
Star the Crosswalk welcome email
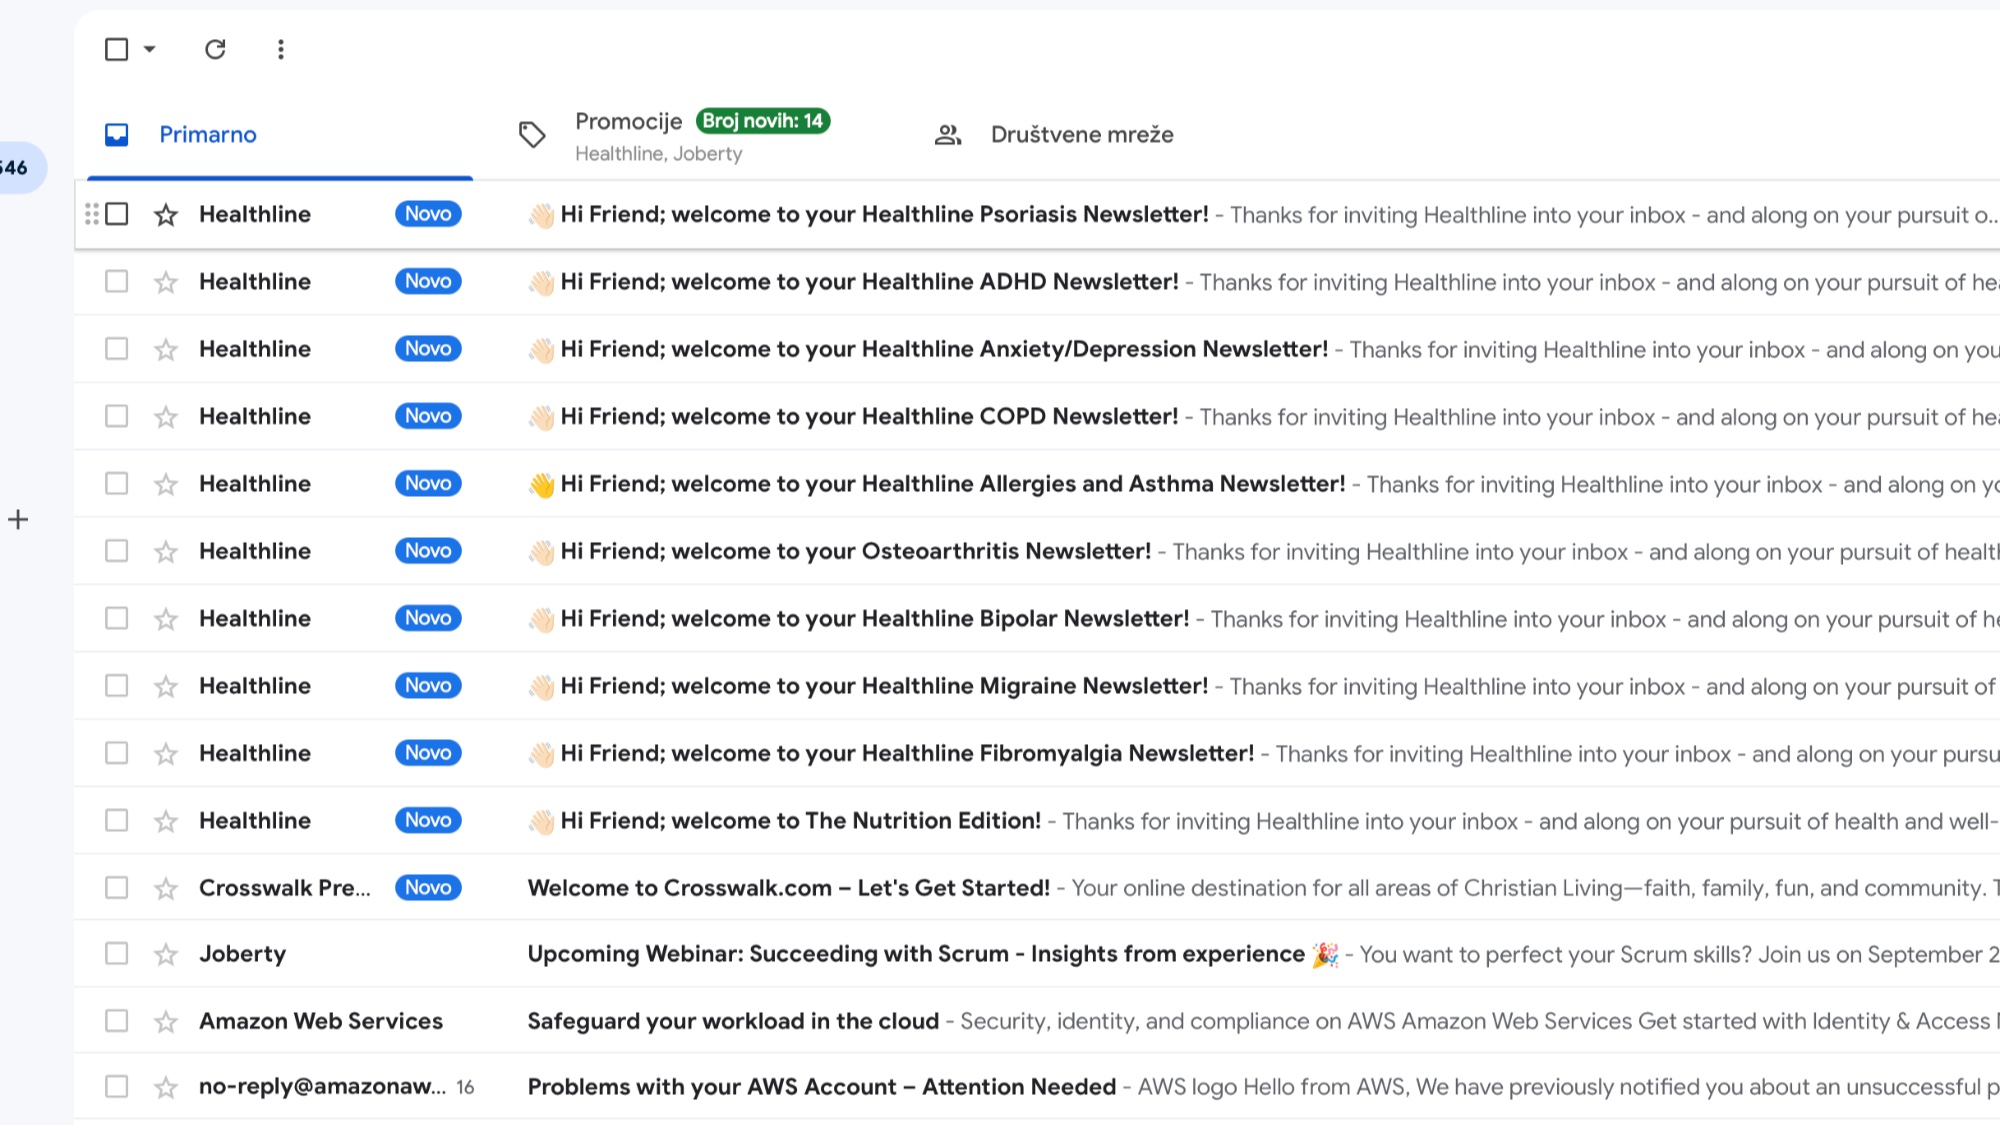166,888
